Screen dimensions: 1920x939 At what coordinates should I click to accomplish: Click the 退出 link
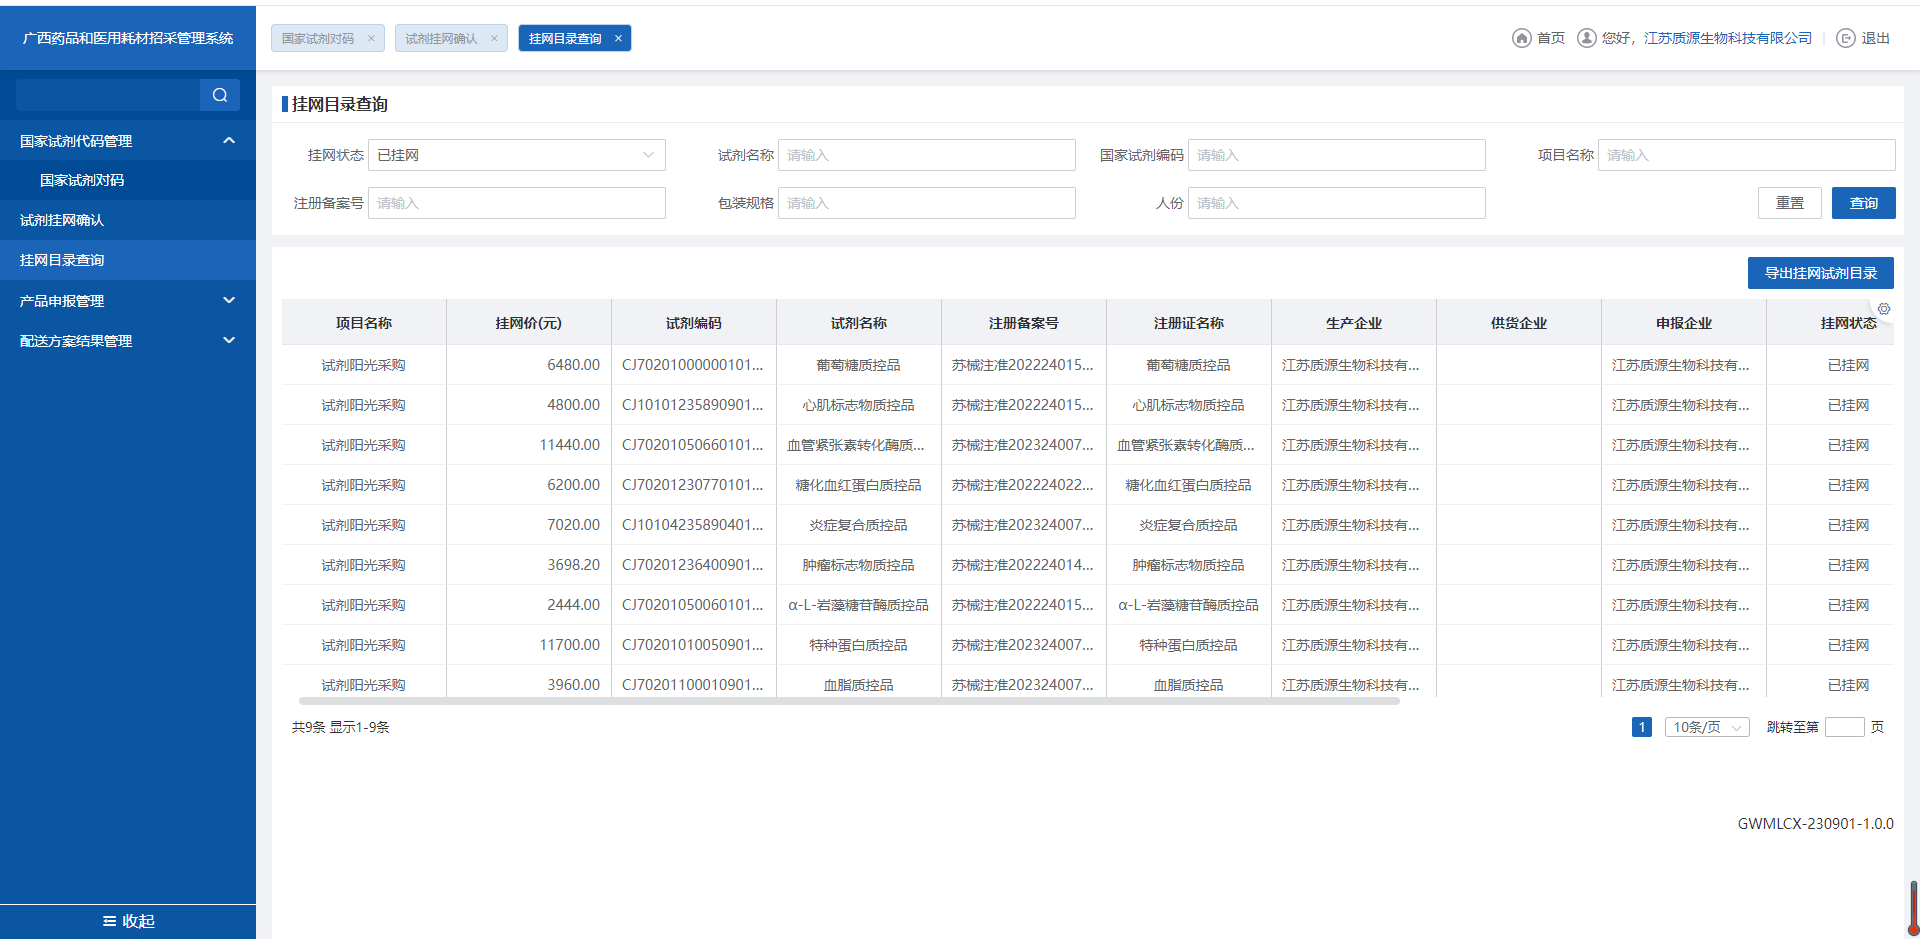[x=1876, y=38]
